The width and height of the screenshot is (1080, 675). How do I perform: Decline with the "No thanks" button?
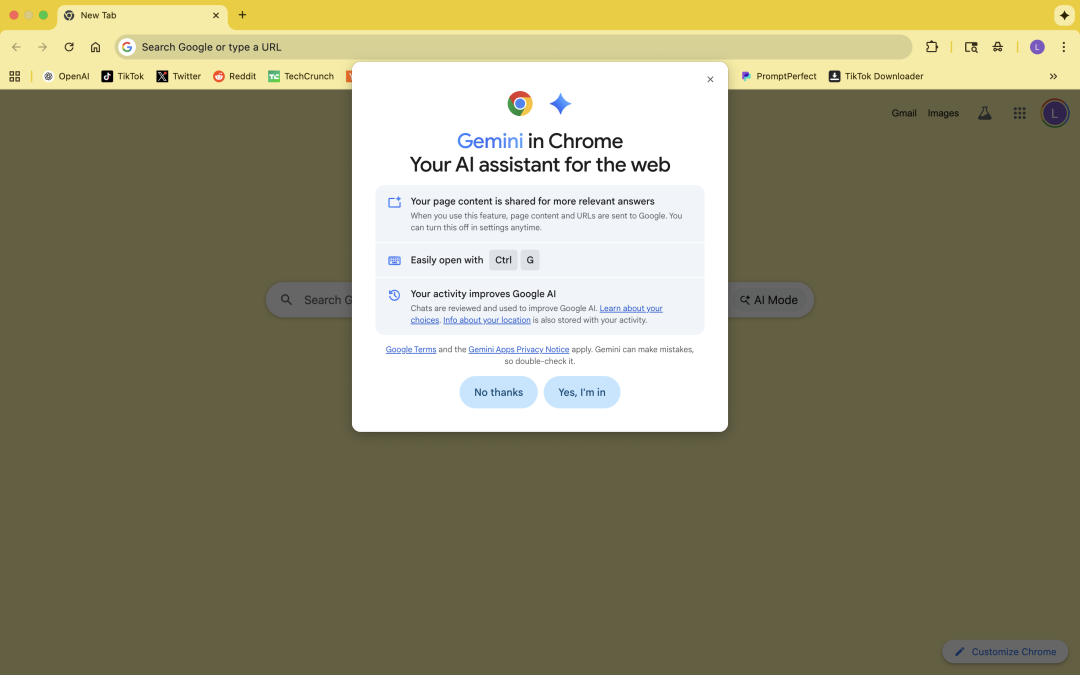(x=498, y=392)
